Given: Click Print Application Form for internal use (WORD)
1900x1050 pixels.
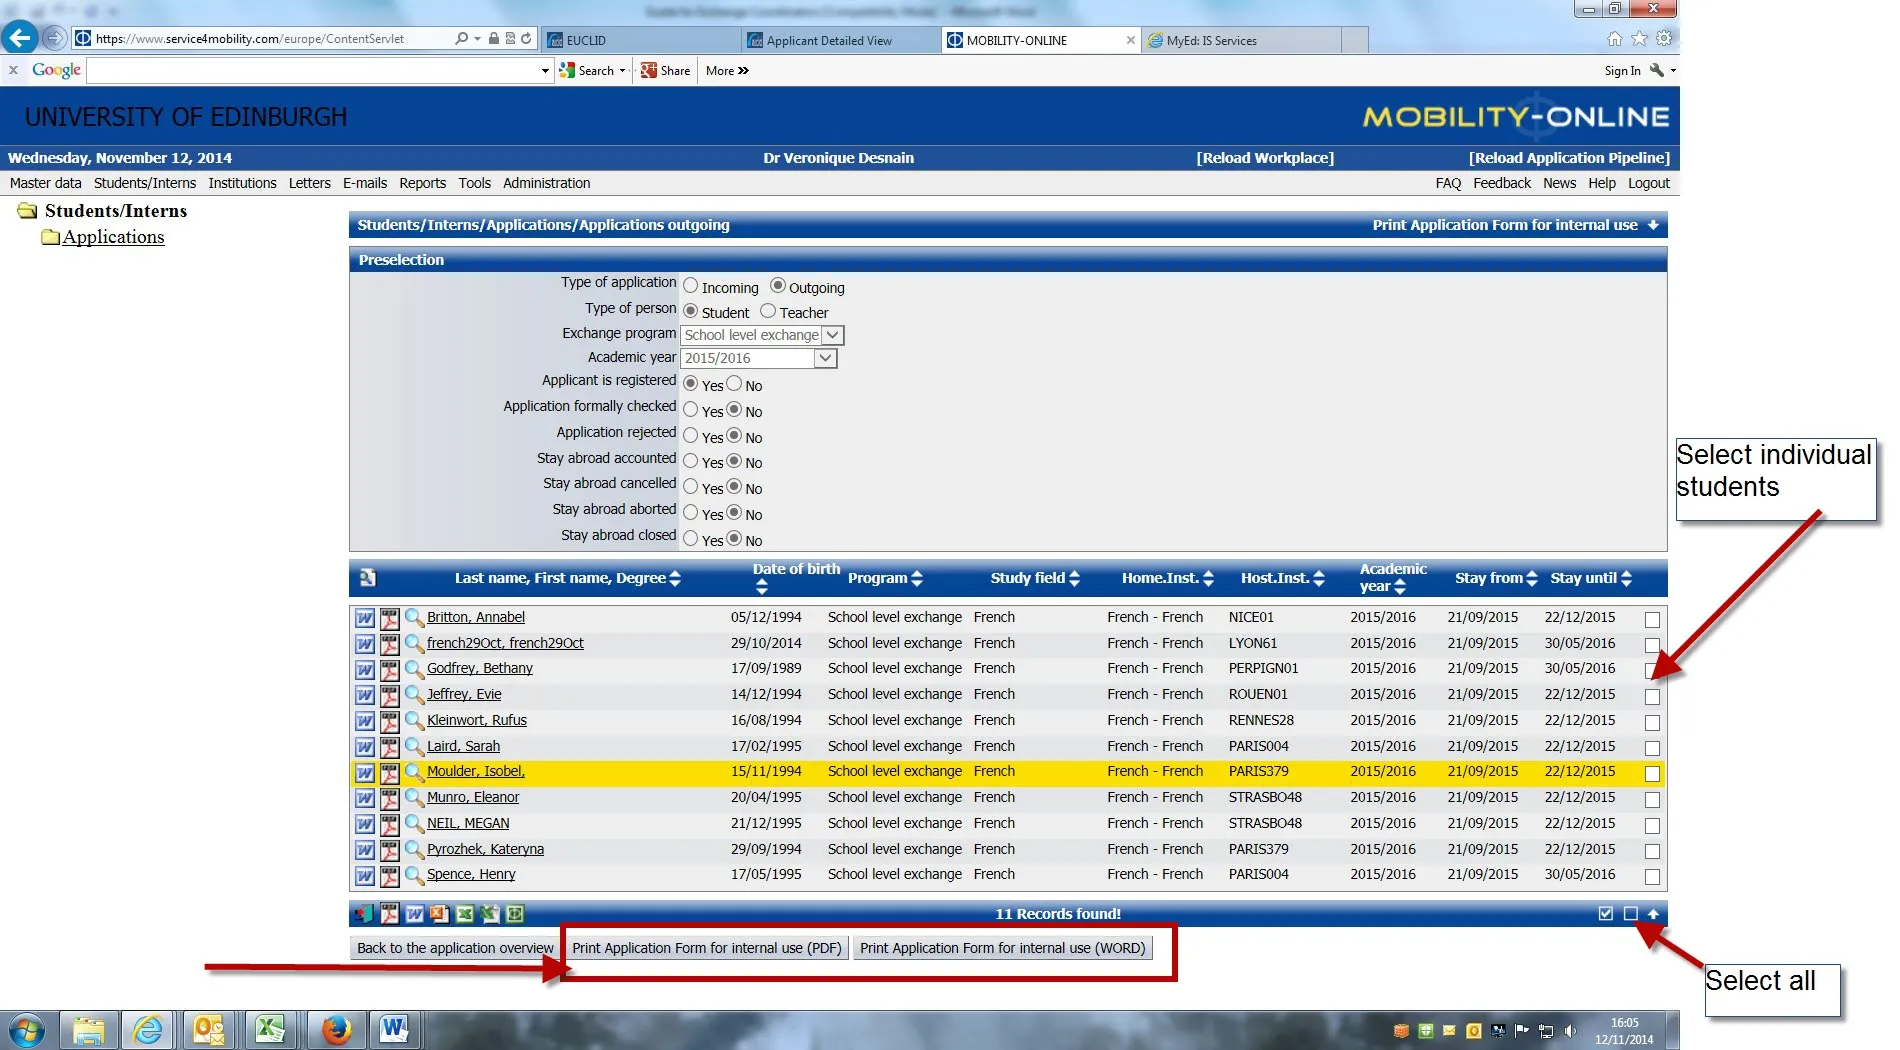Looking at the screenshot, I should point(1003,947).
